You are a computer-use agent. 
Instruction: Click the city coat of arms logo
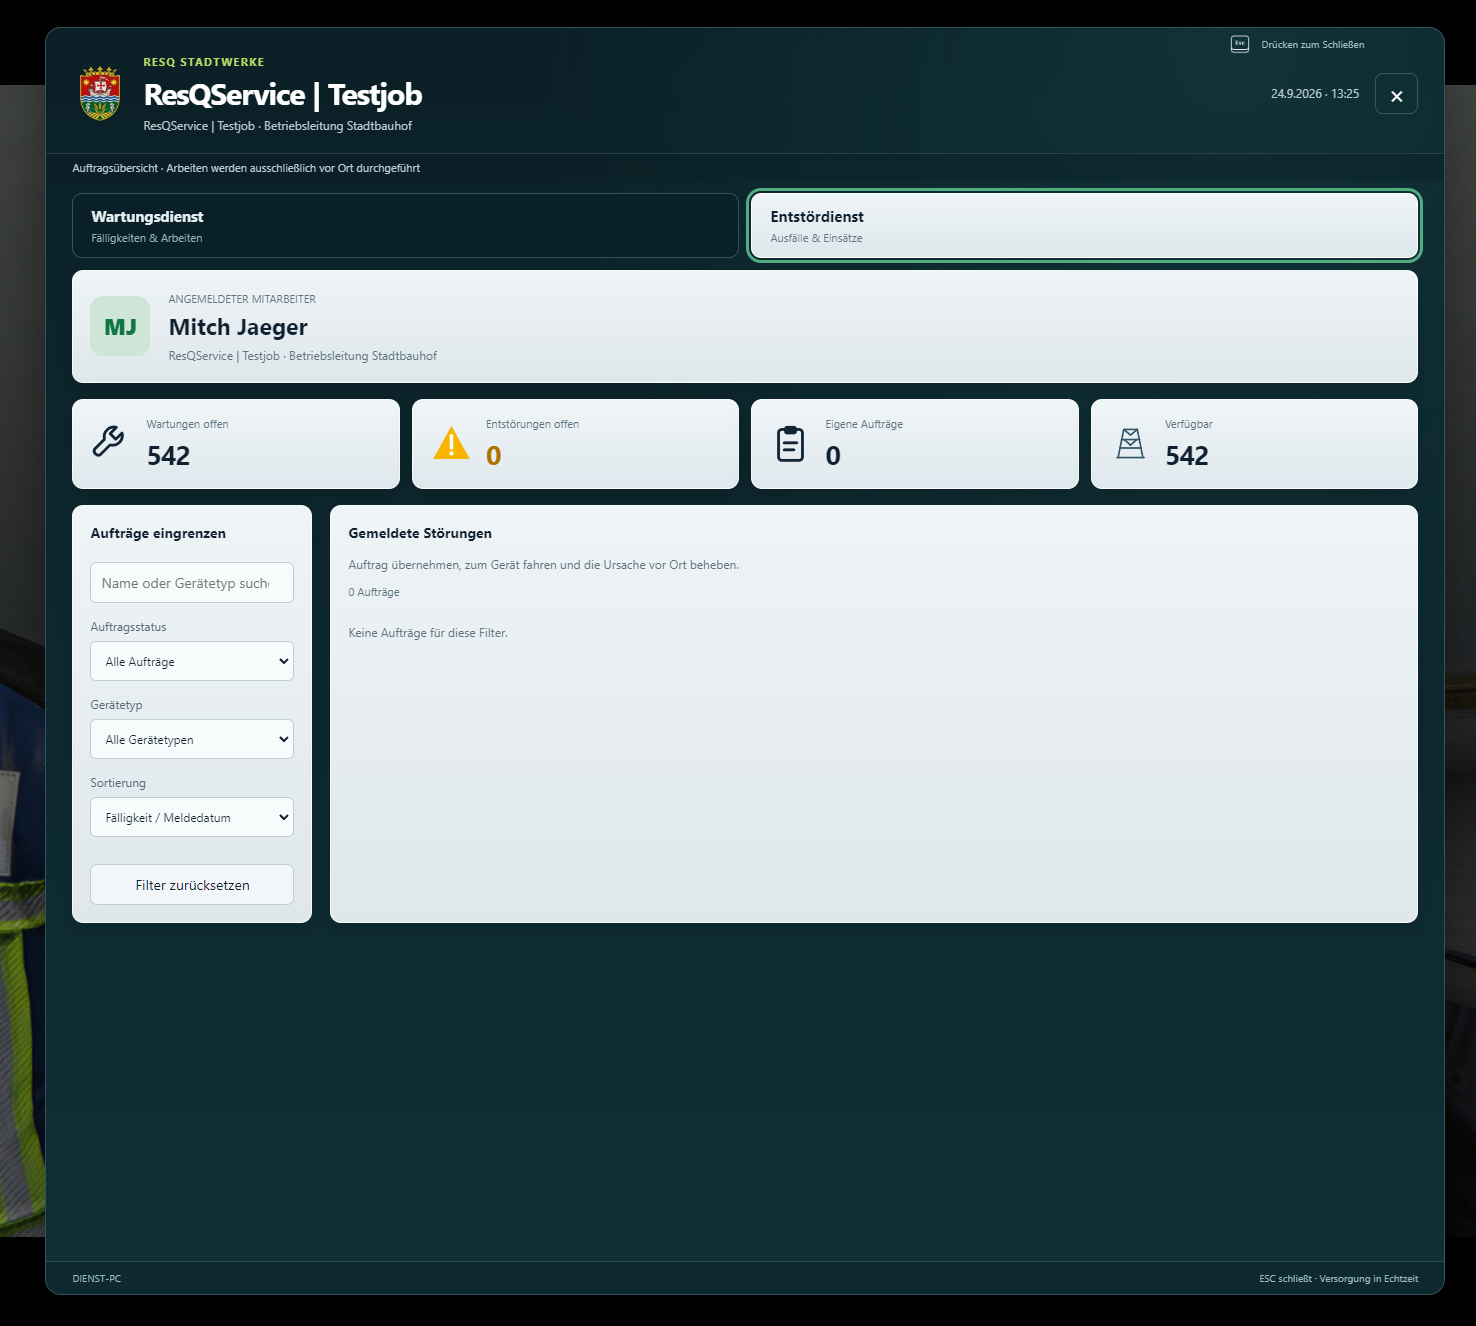click(100, 94)
